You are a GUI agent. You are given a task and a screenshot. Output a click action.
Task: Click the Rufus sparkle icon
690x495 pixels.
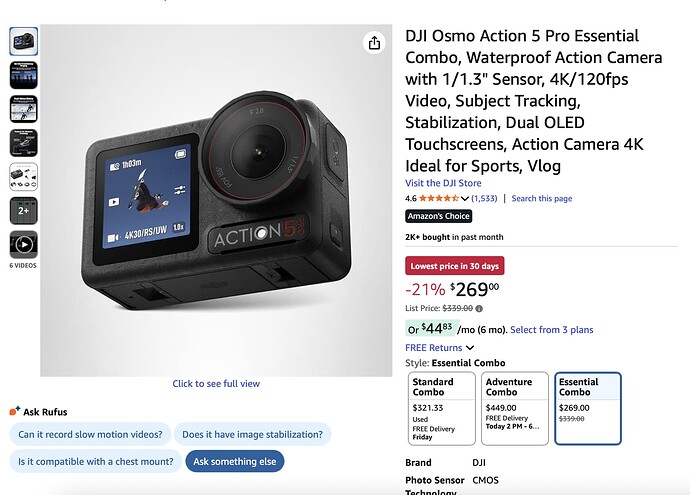coord(14,411)
